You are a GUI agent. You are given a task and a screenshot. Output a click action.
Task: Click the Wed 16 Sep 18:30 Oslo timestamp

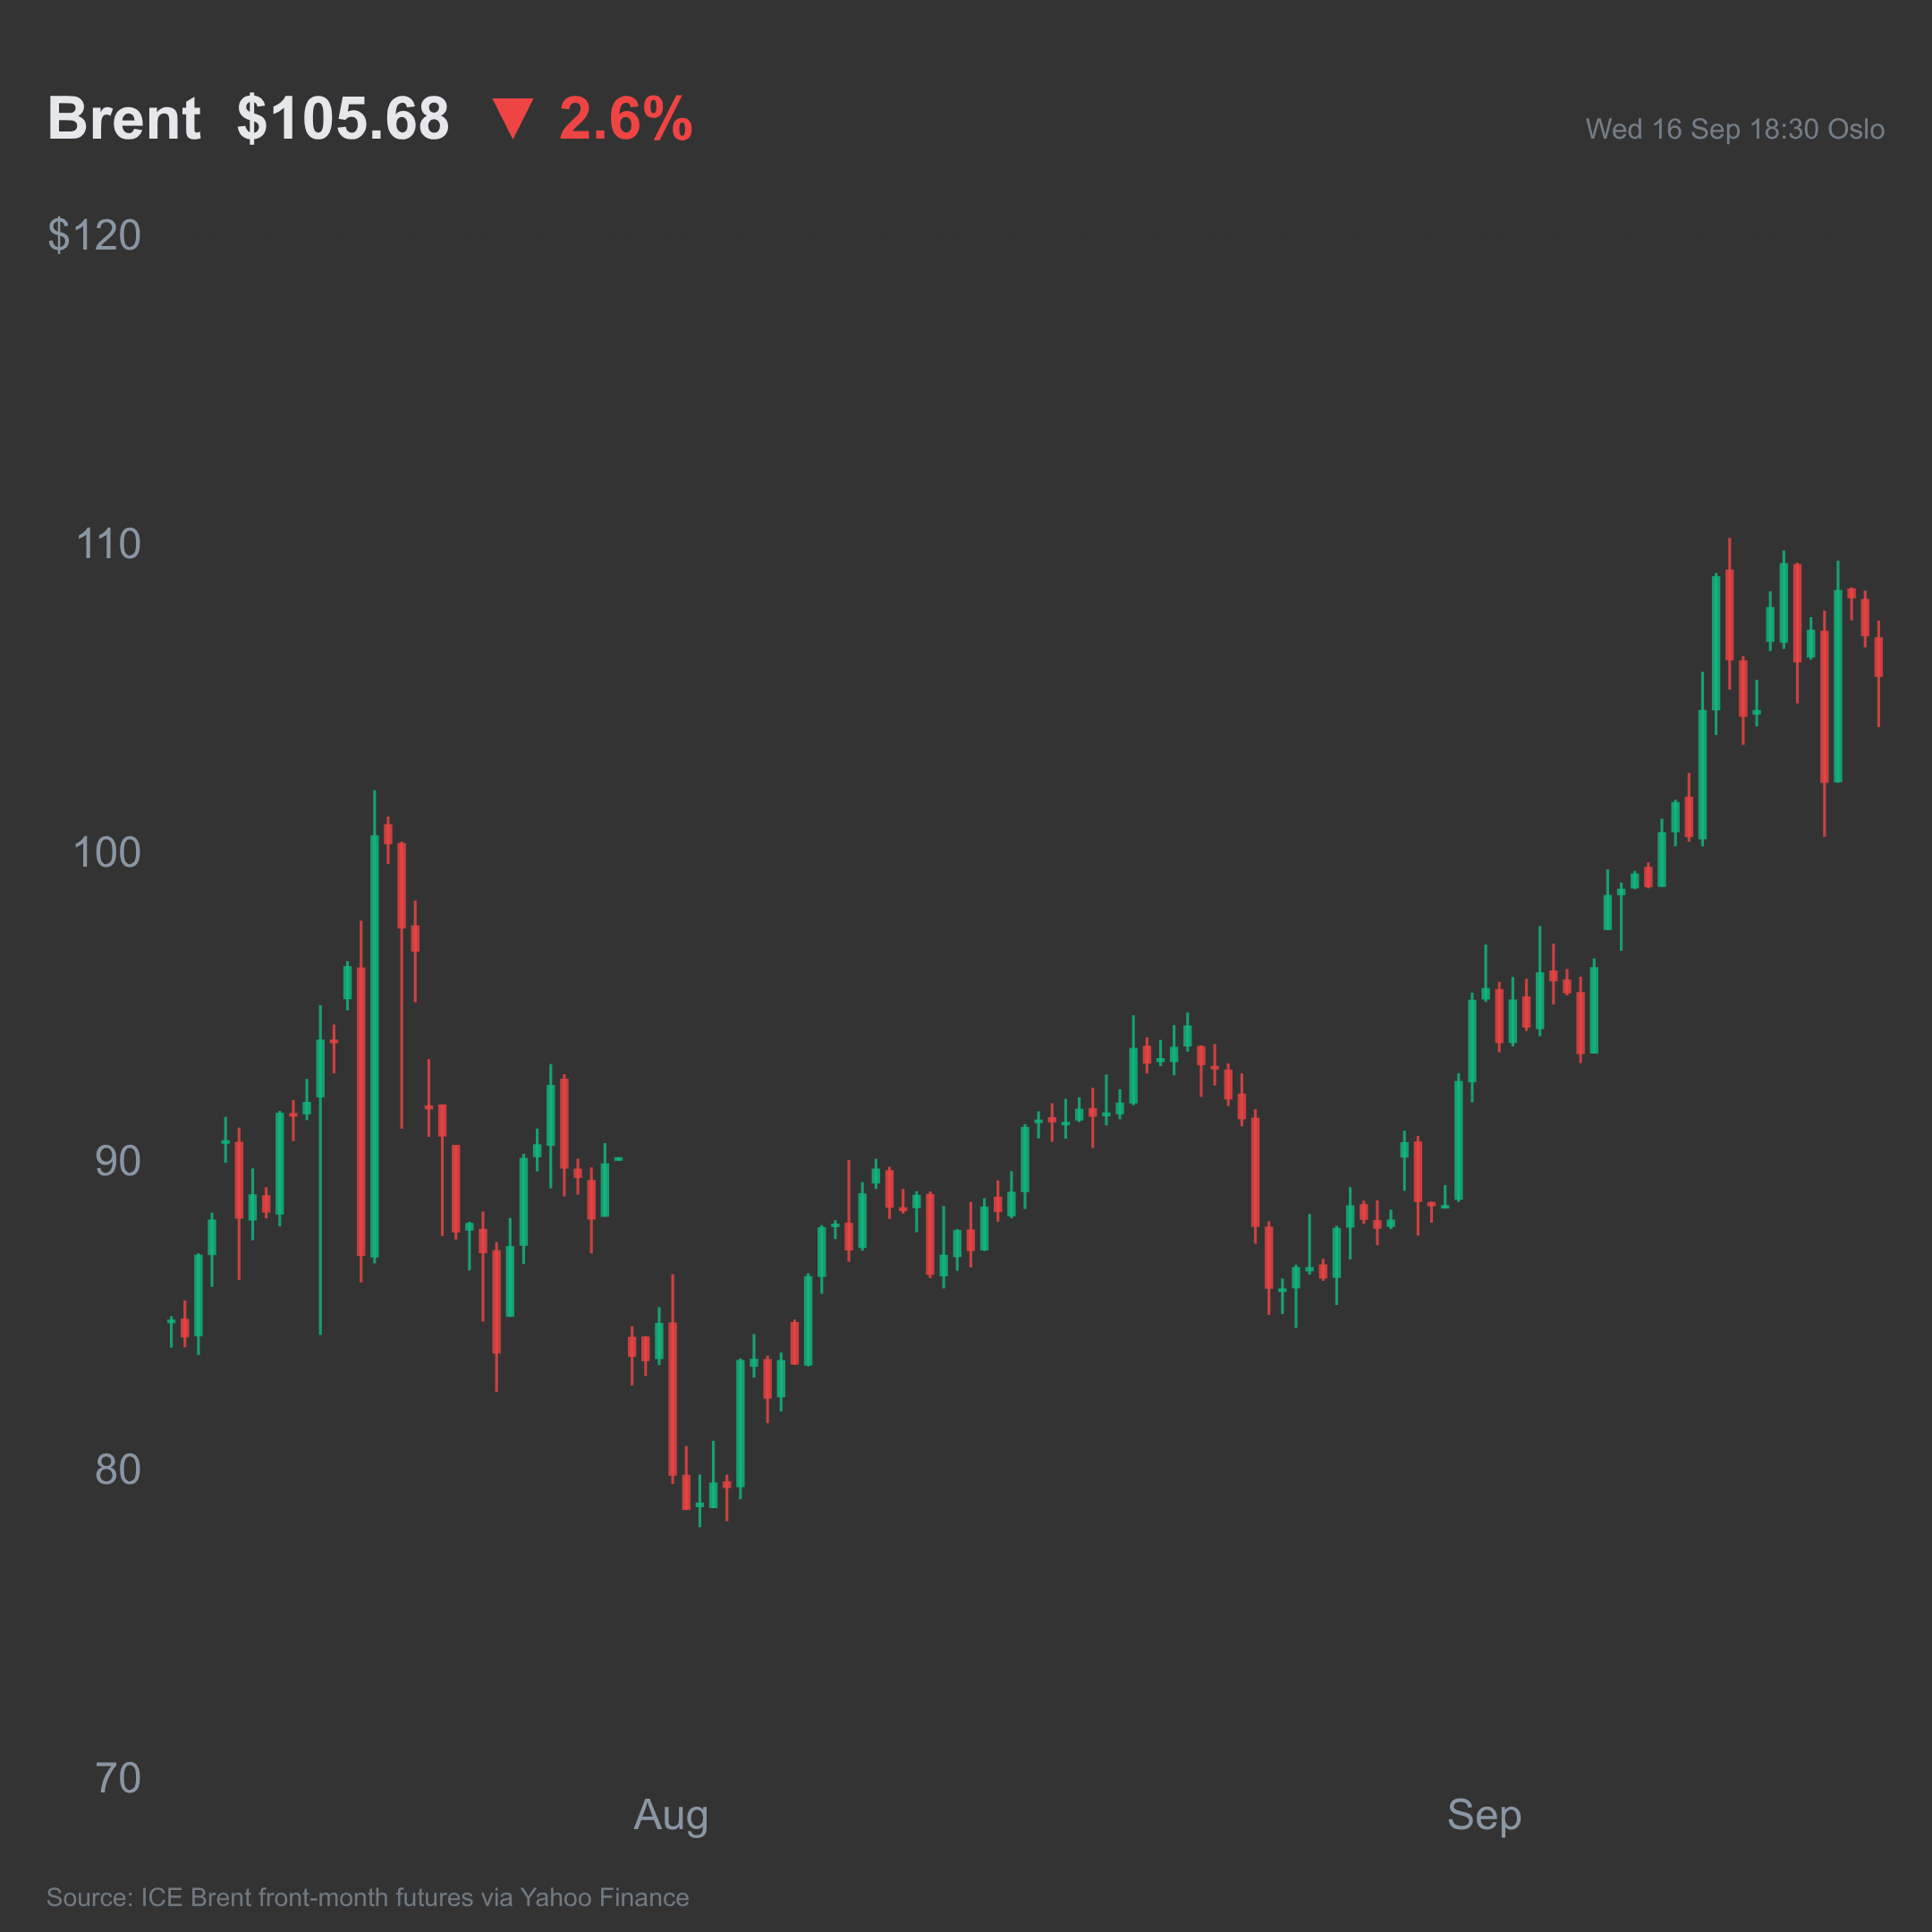point(1735,129)
